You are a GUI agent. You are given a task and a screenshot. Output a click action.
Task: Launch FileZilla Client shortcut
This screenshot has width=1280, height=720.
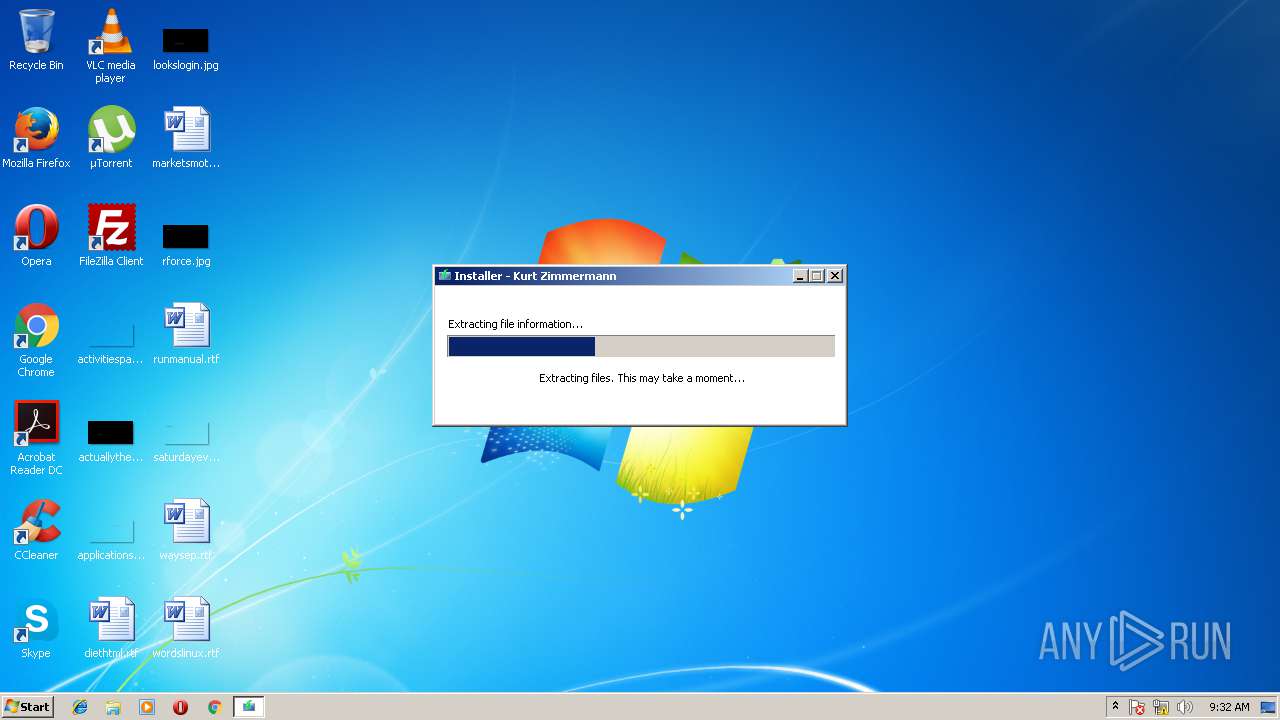tap(110, 236)
